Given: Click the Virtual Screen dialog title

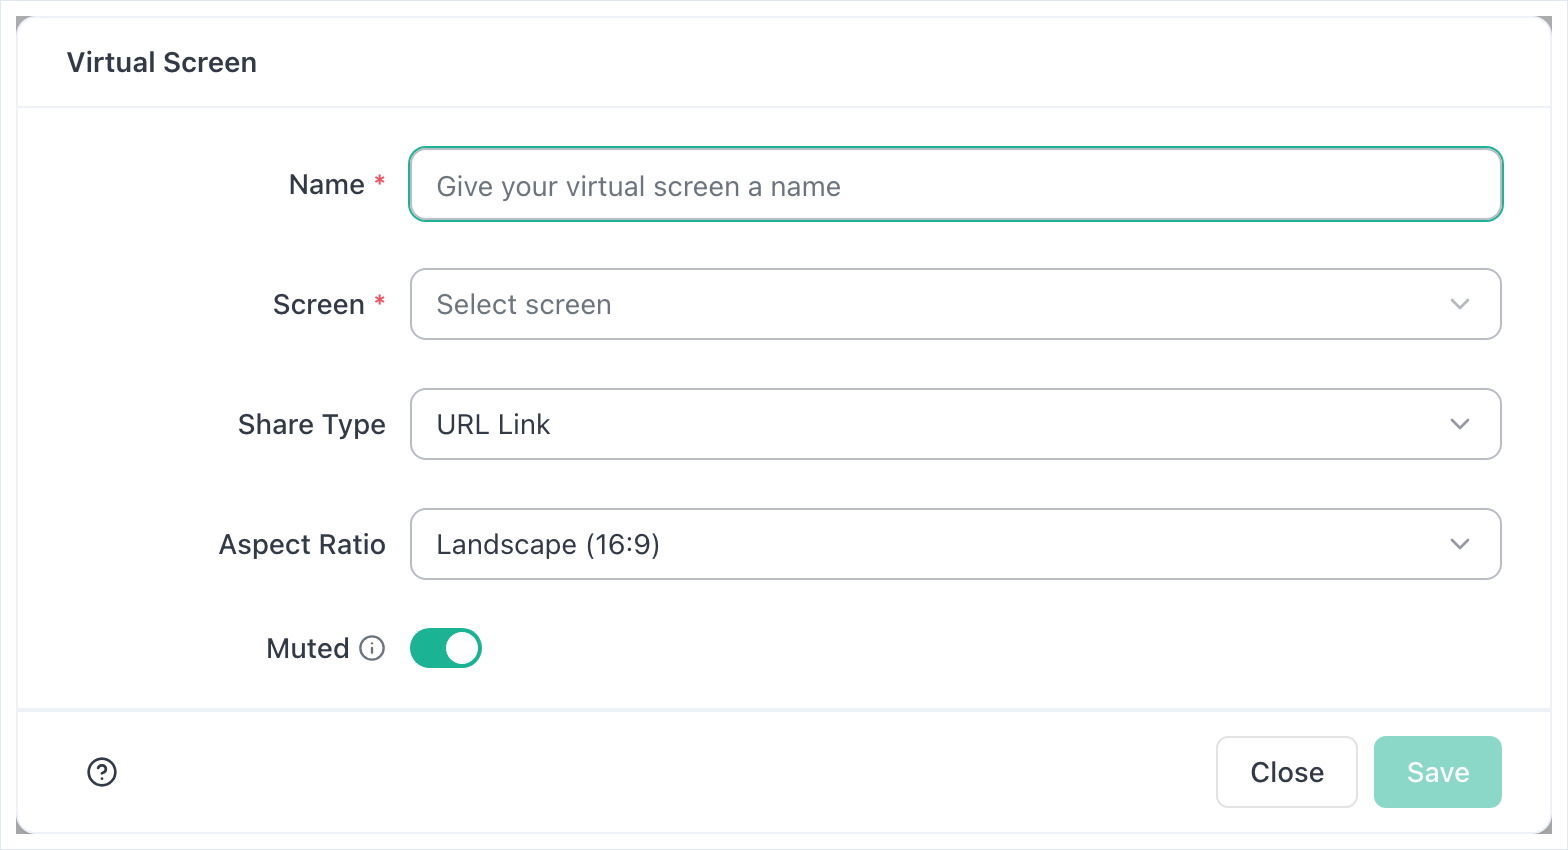Looking at the screenshot, I should [162, 62].
